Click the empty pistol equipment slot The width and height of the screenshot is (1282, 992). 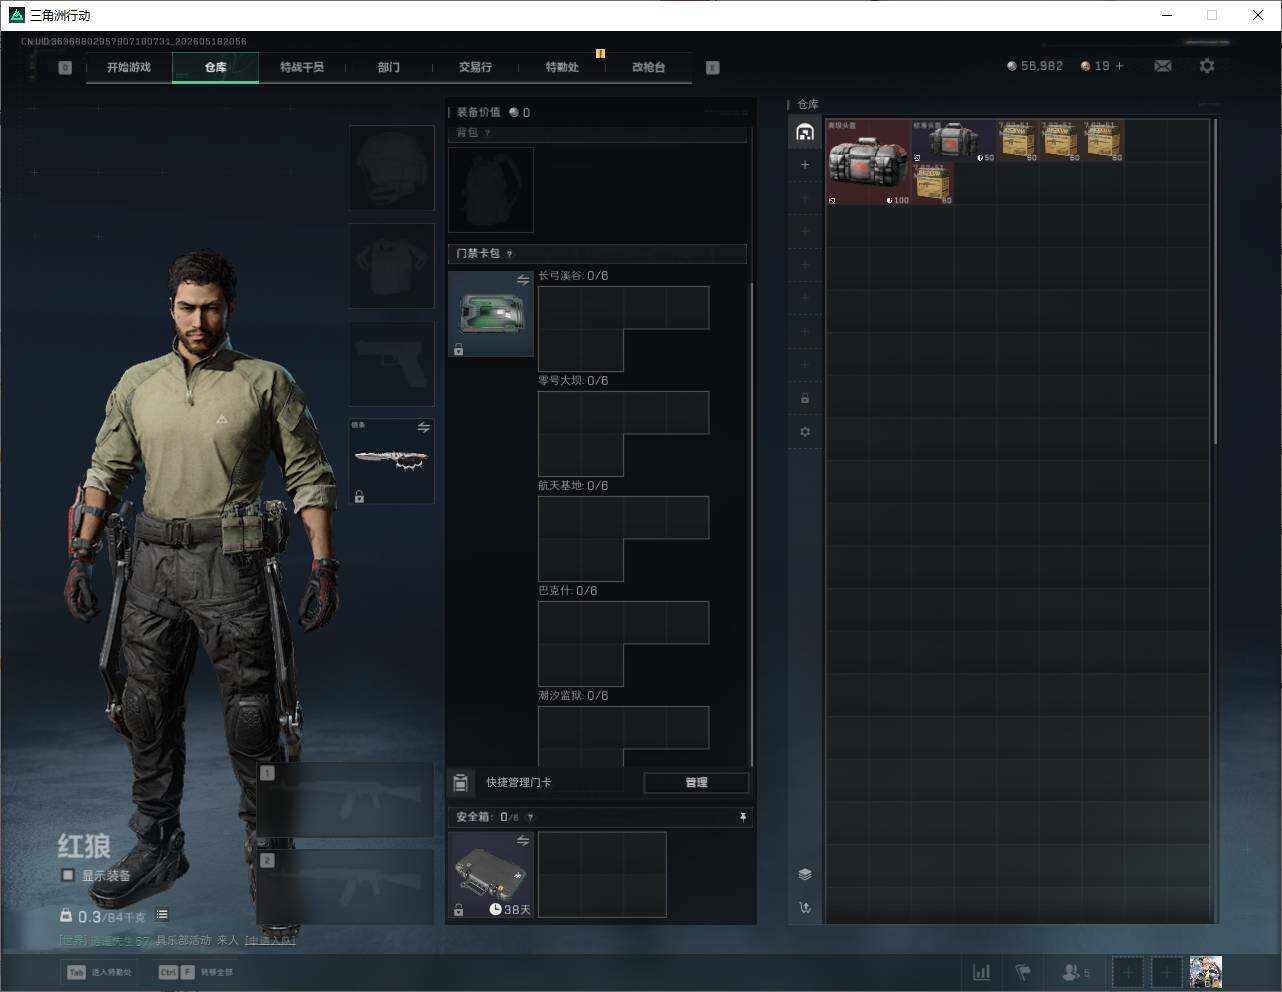click(392, 363)
